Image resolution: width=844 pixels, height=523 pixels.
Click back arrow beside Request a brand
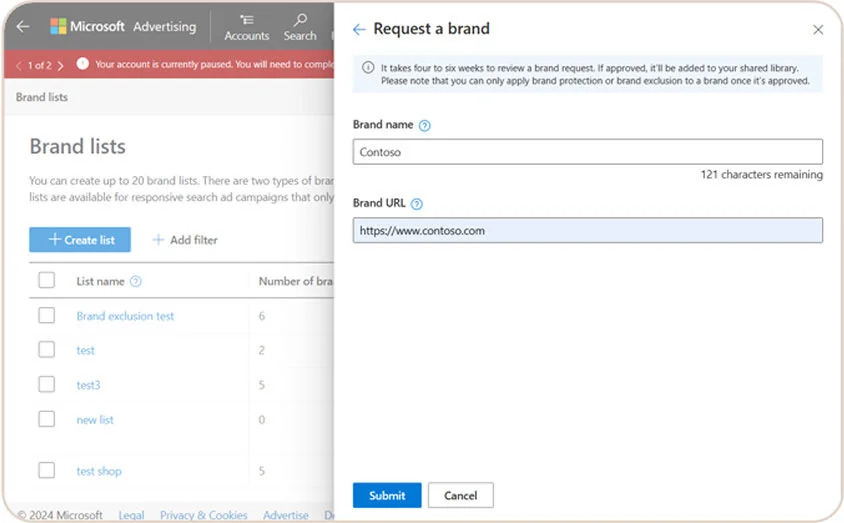click(360, 30)
